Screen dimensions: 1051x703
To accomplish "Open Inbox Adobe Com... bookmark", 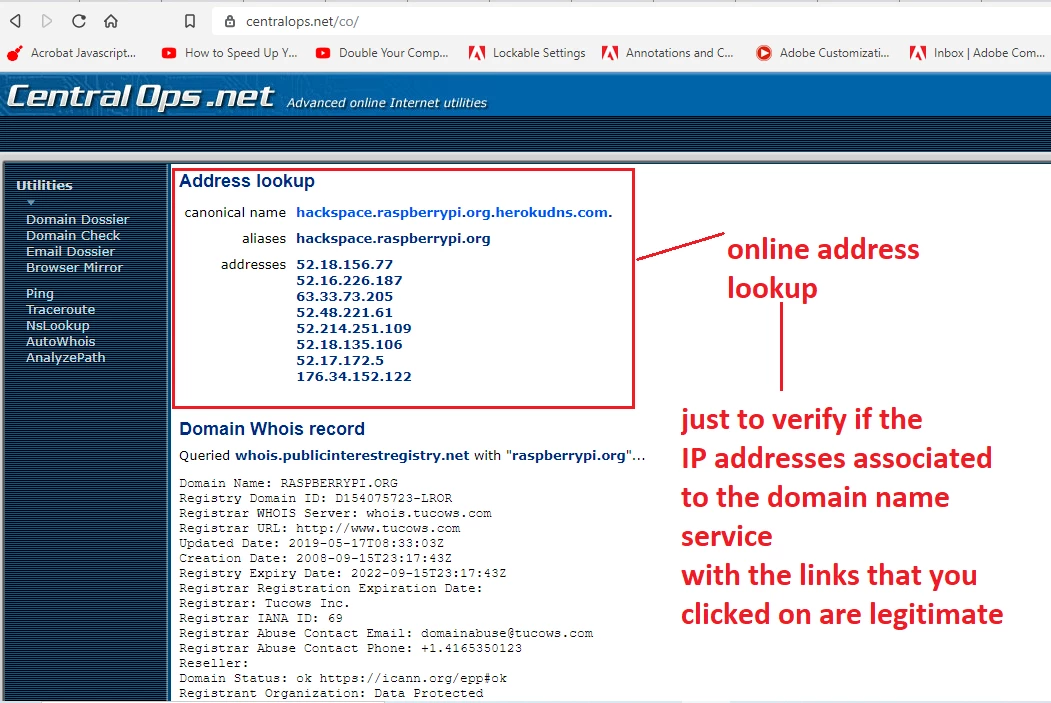I will tap(977, 53).
